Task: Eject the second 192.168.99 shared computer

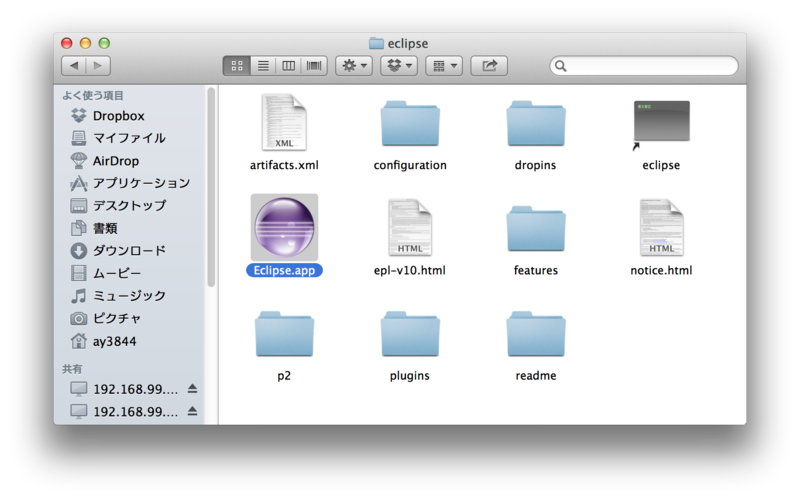Action: [x=192, y=411]
